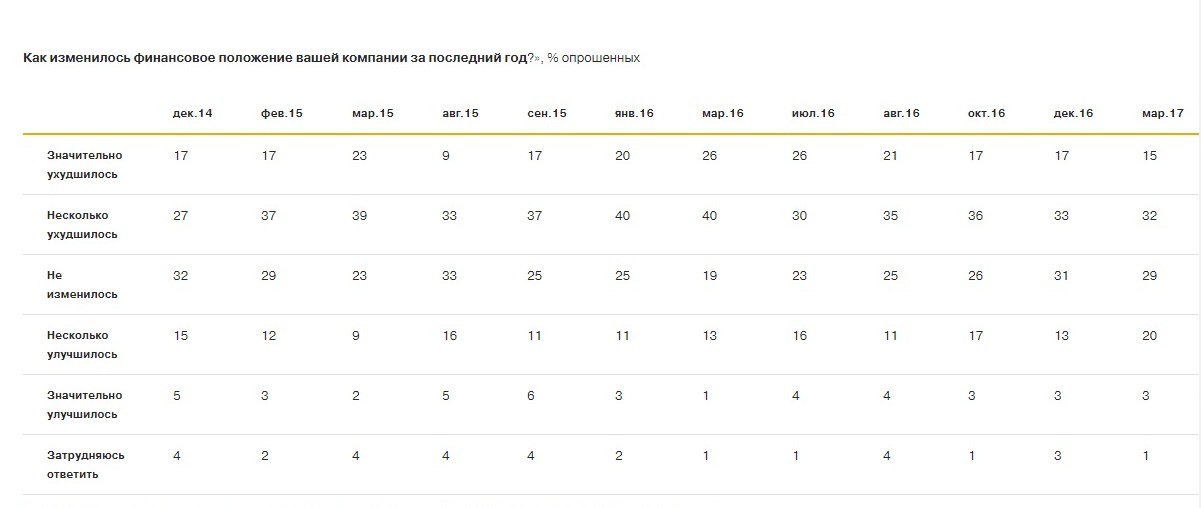Click the мар.15 column header
Viewport: 1201px width, 508px height.
tap(373, 113)
